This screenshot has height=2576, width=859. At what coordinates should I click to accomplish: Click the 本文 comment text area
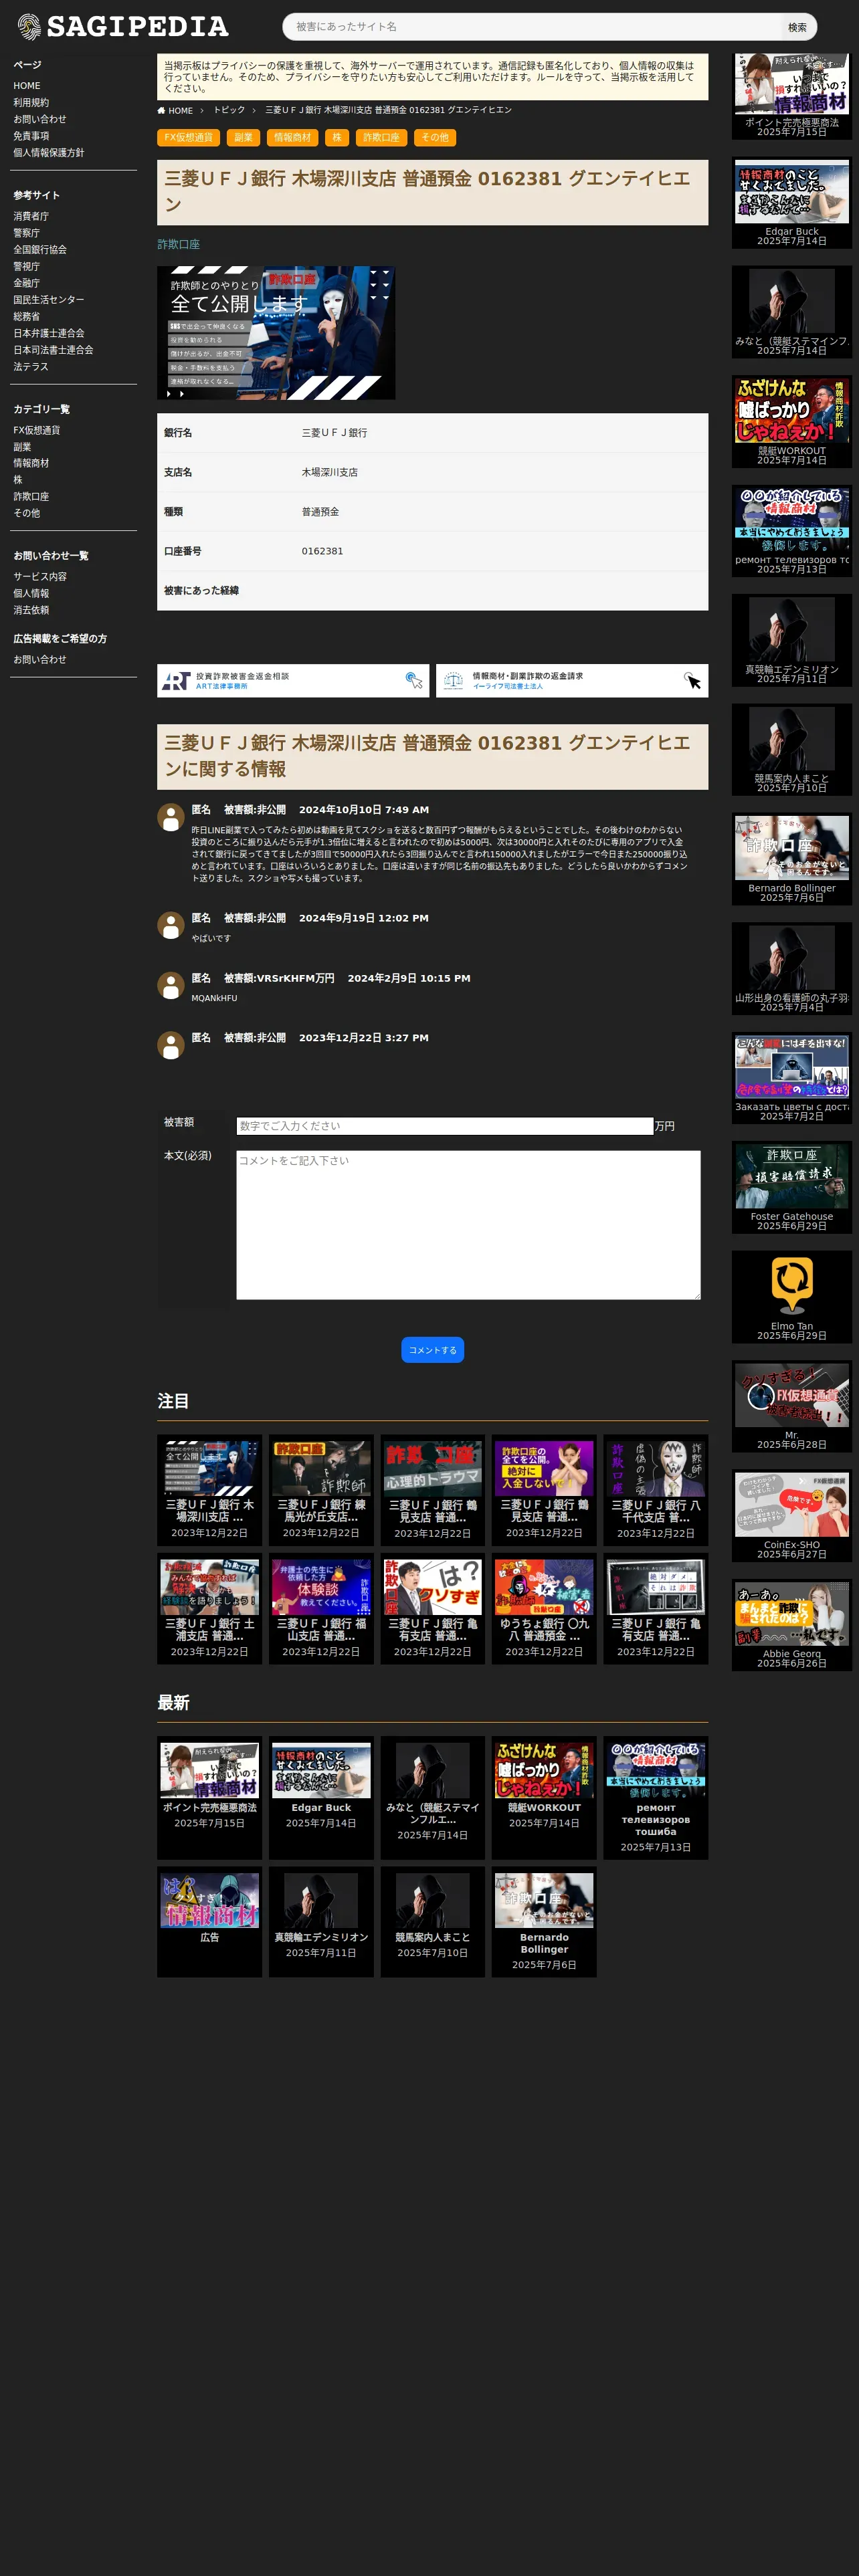[x=468, y=1225]
